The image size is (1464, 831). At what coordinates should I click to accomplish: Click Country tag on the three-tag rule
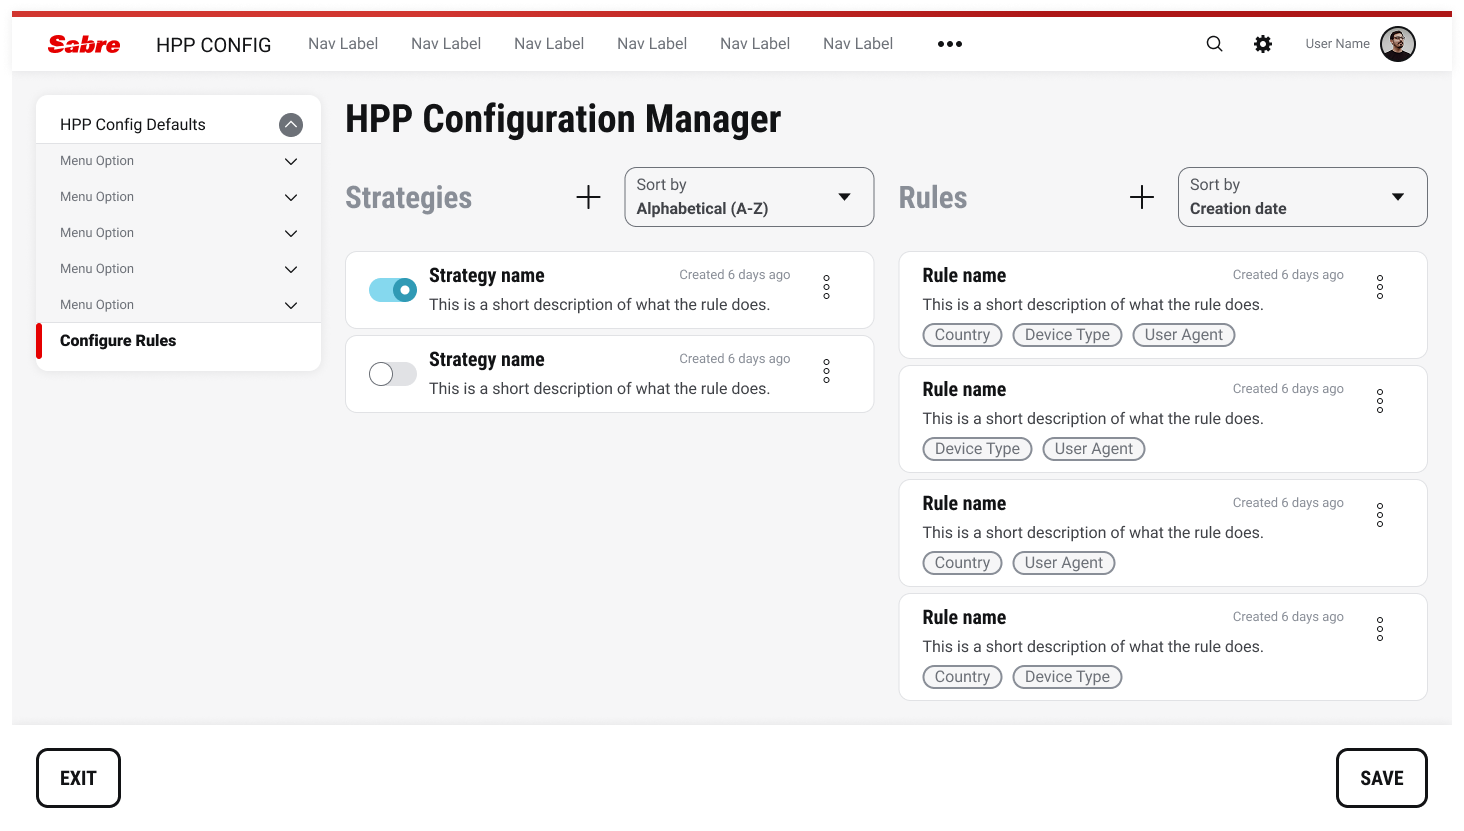(962, 335)
